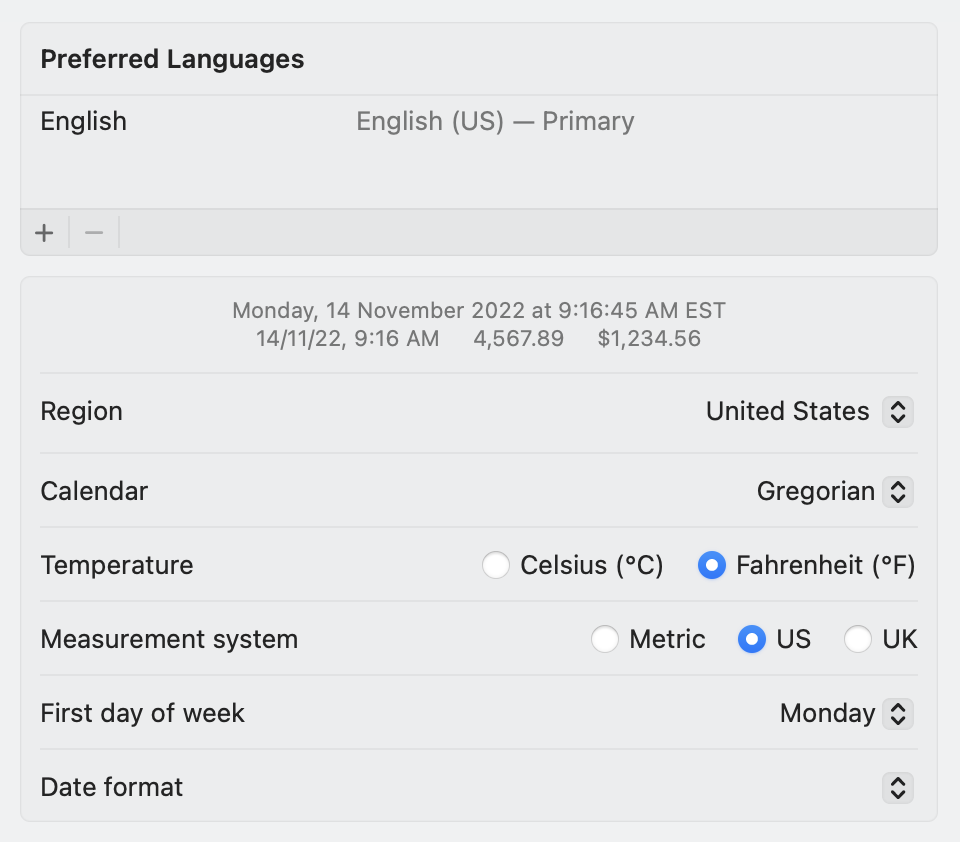This screenshot has height=842, width=960.
Task: Select Celsius temperature radio button
Action: coord(496,566)
